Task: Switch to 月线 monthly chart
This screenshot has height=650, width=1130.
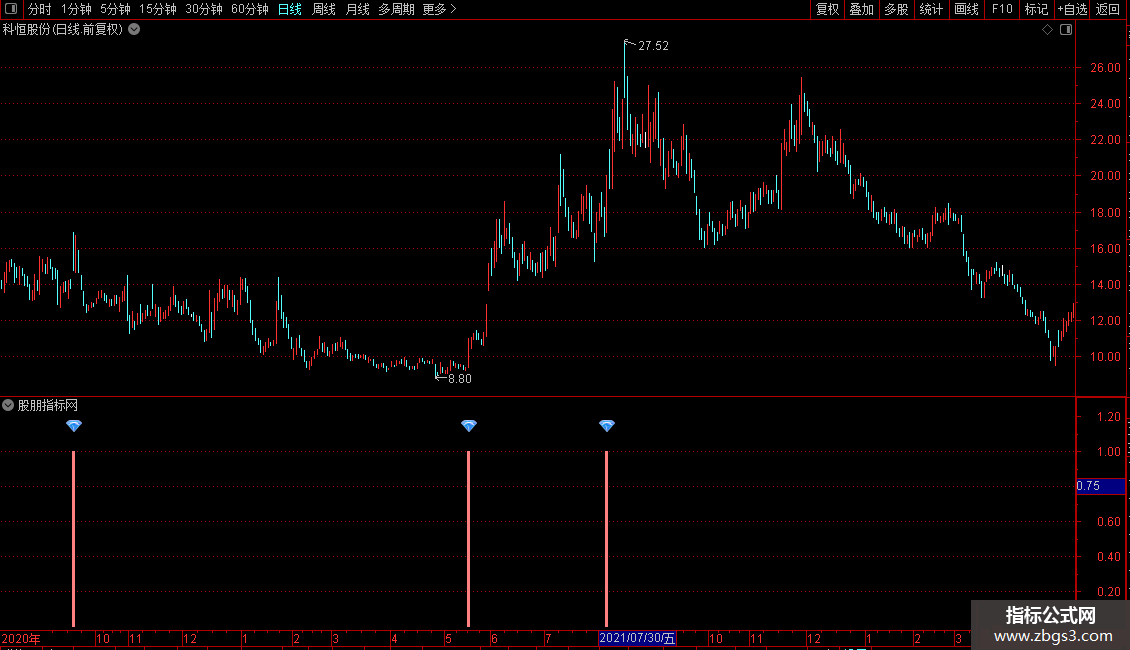Action: click(357, 9)
